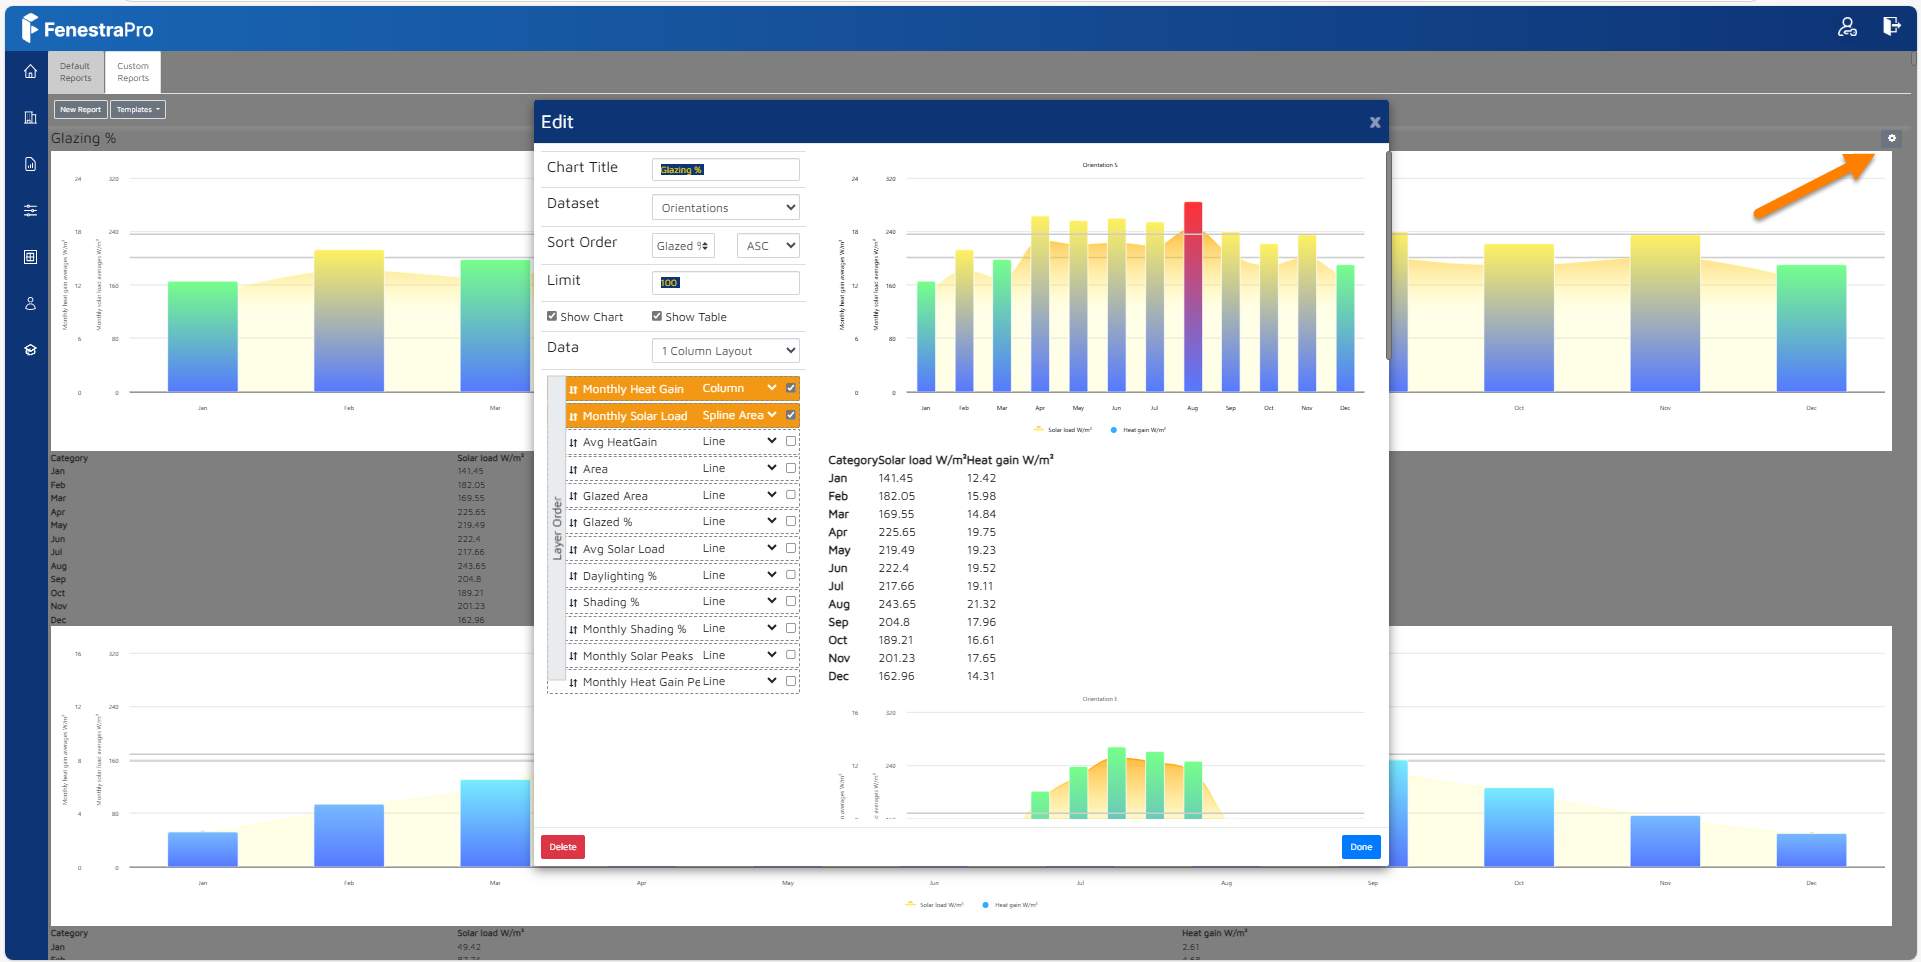
Task: Grab the reorder handle for Area layer
Action: (573, 469)
